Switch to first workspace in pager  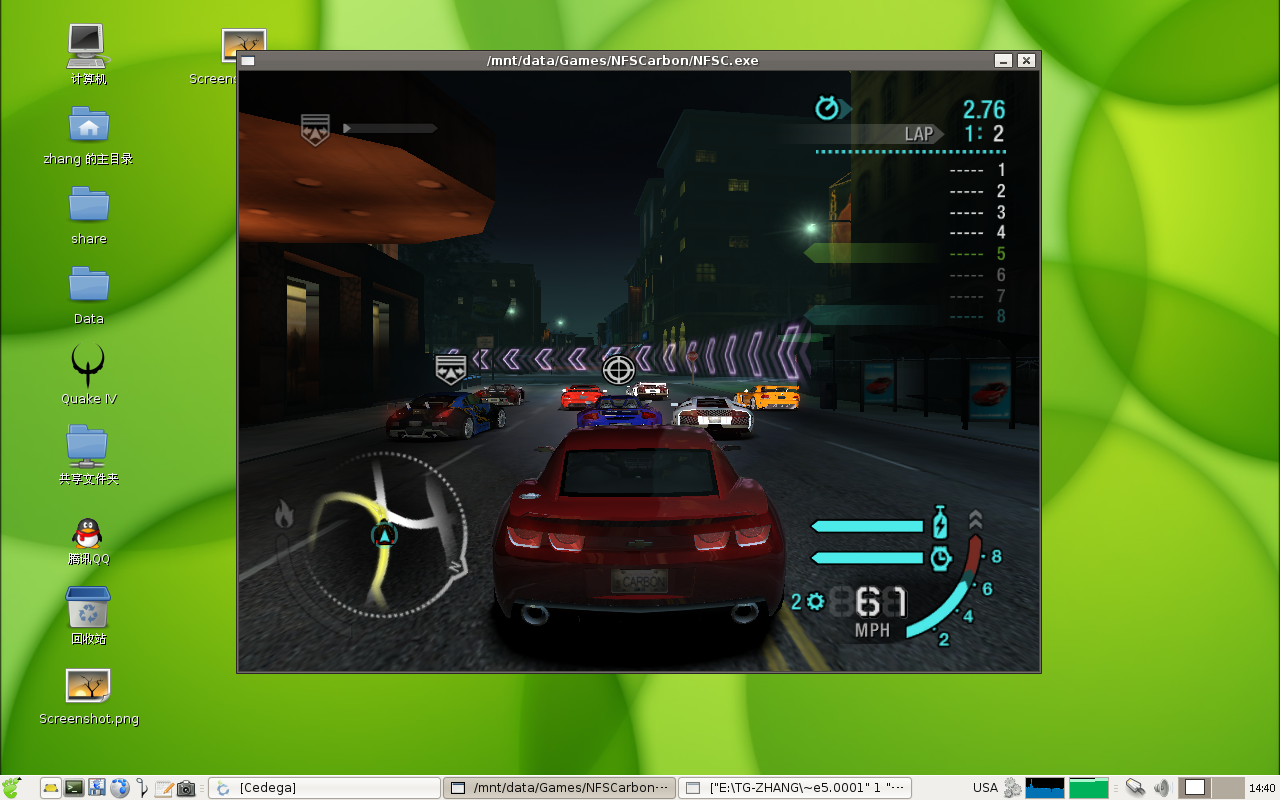pyautogui.click(x=1195, y=788)
